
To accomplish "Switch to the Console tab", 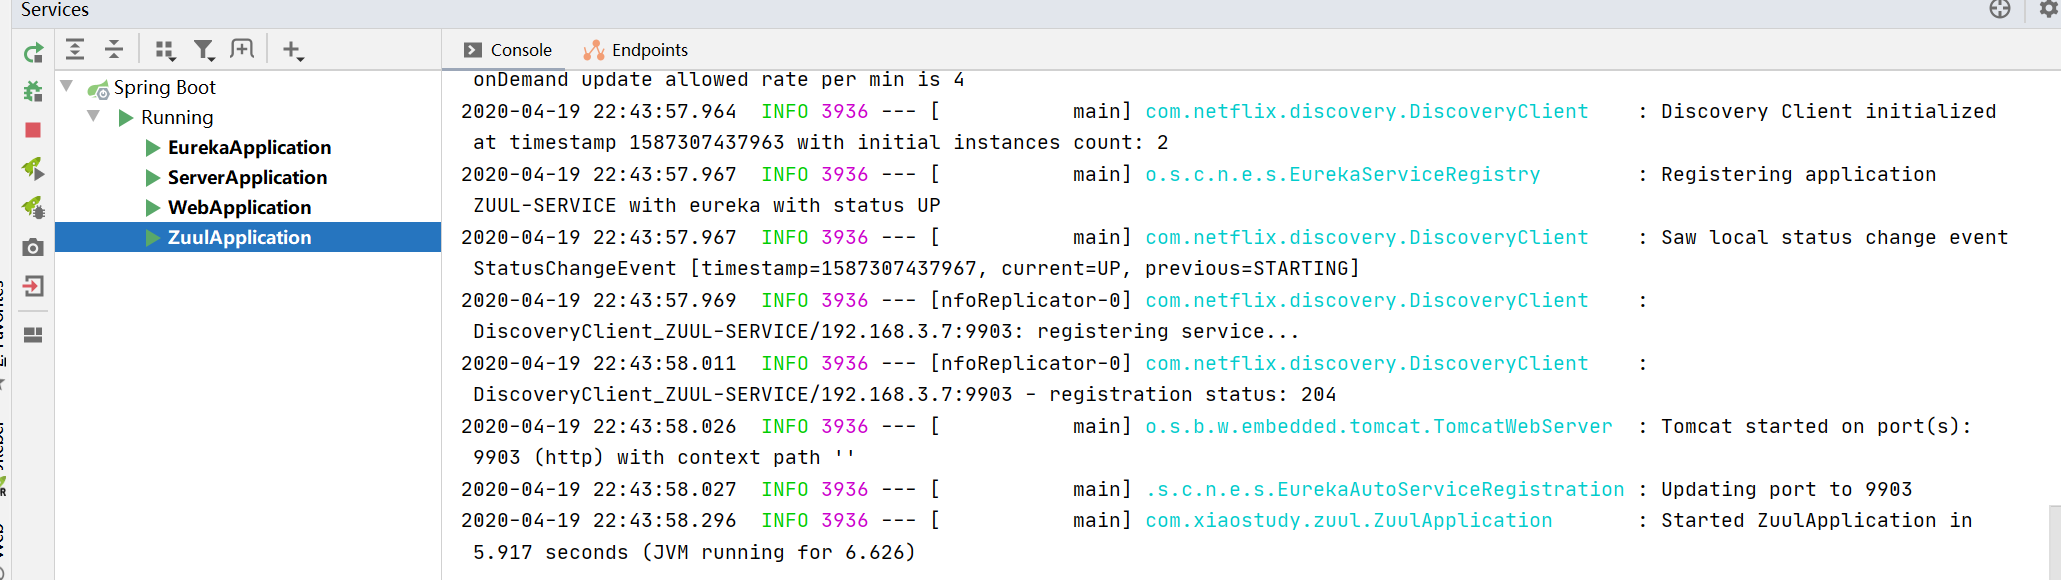I will pos(508,50).
